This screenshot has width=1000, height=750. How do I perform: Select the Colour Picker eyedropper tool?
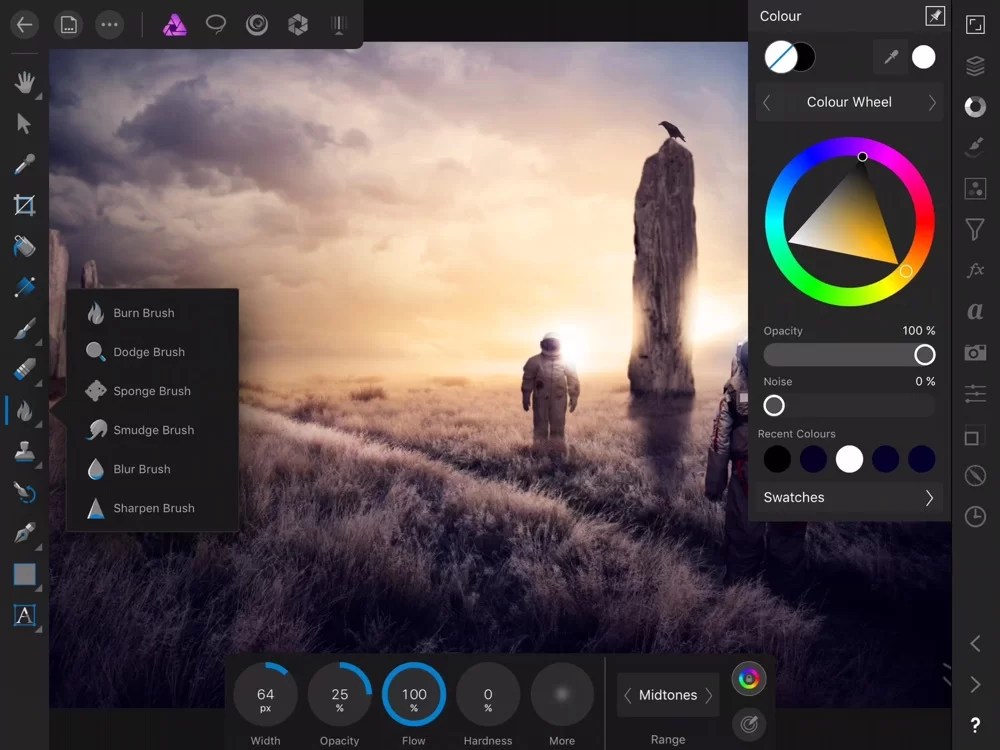(24, 165)
